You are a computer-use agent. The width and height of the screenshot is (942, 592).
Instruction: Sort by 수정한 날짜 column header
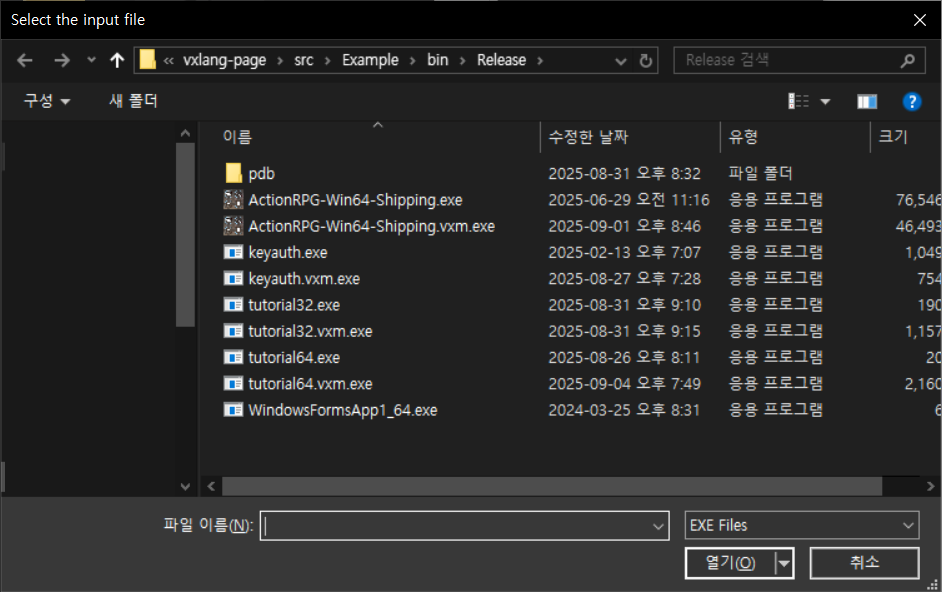coord(588,137)
